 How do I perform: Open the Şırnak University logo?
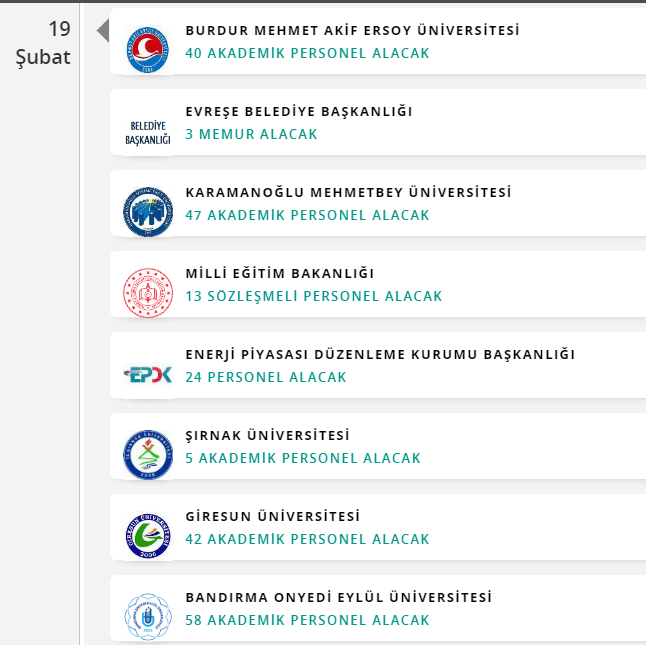(148, 455)
